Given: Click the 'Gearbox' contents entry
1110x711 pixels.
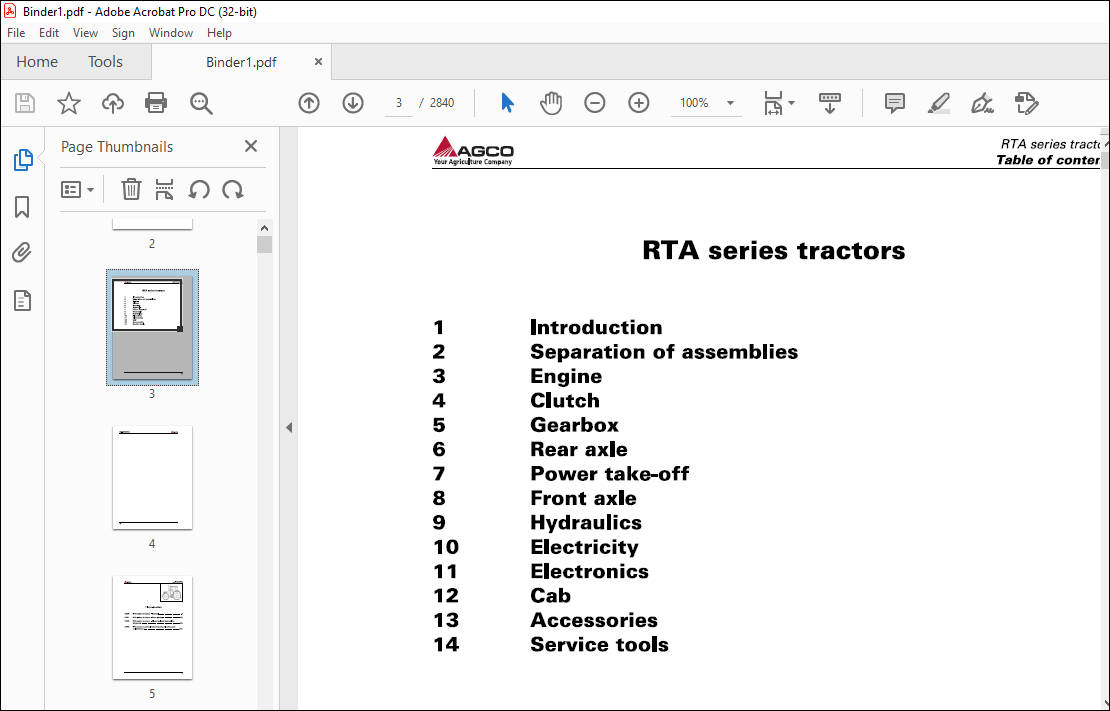Looking at the screenshot, I should [x=575, y=425].
